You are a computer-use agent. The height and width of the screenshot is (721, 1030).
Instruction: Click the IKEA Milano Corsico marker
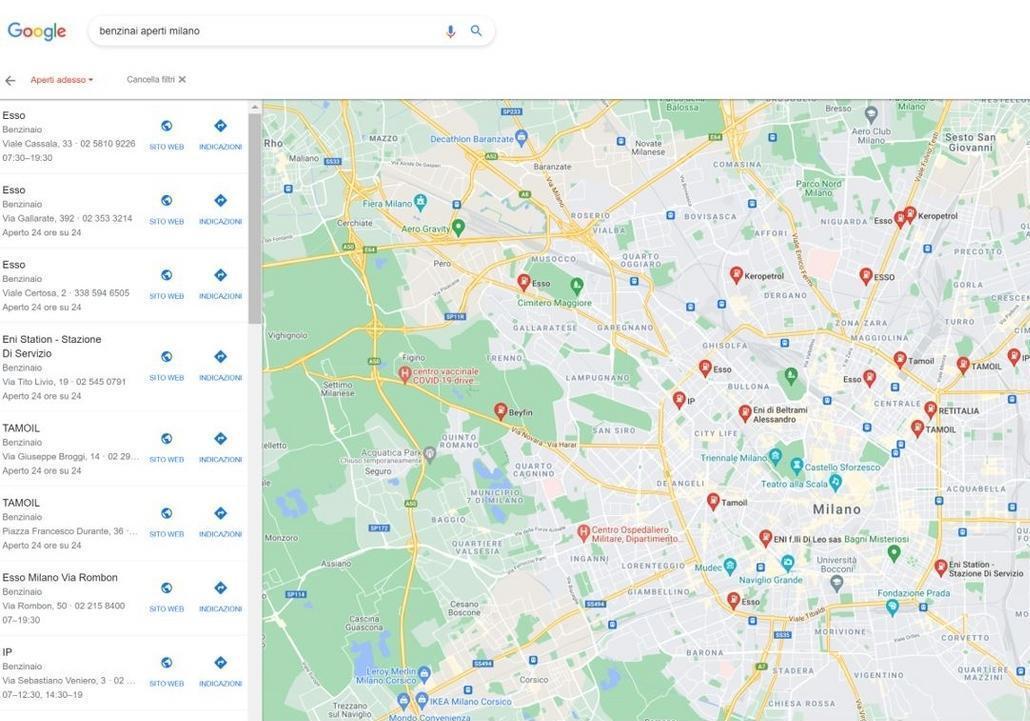(x=422, y=700)
